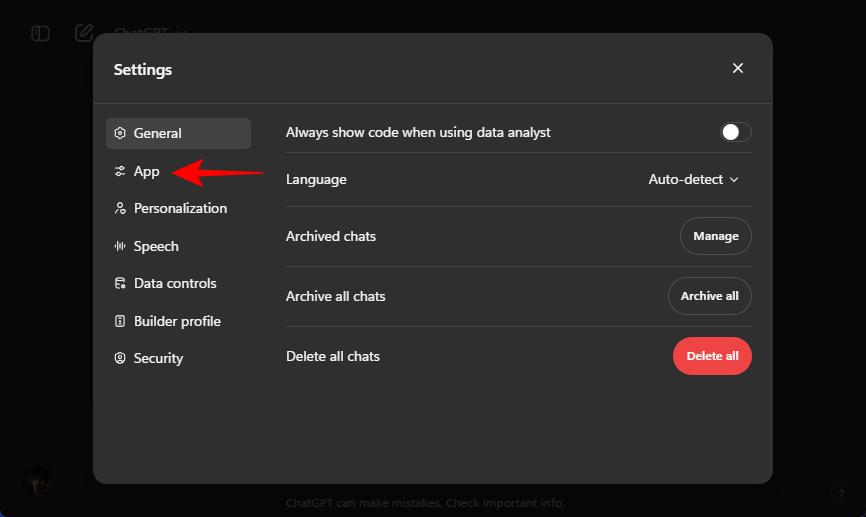866x517 pixels.
Task: Toggle the sidebar panel icon at top left
Action: (x=40, y=33)
